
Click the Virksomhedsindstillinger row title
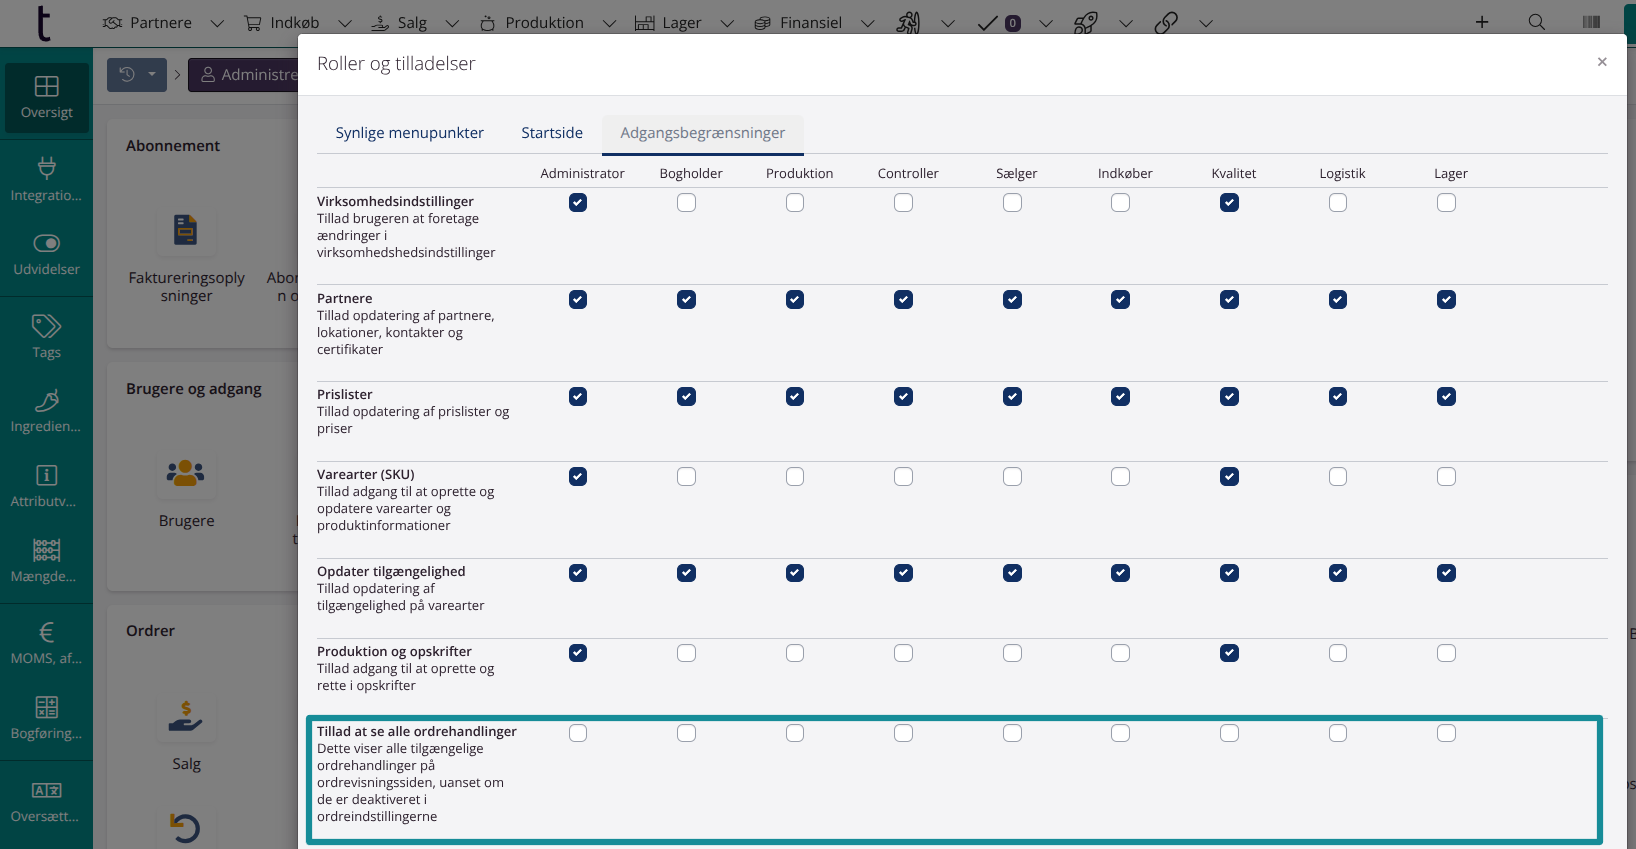tap(395, 201)
